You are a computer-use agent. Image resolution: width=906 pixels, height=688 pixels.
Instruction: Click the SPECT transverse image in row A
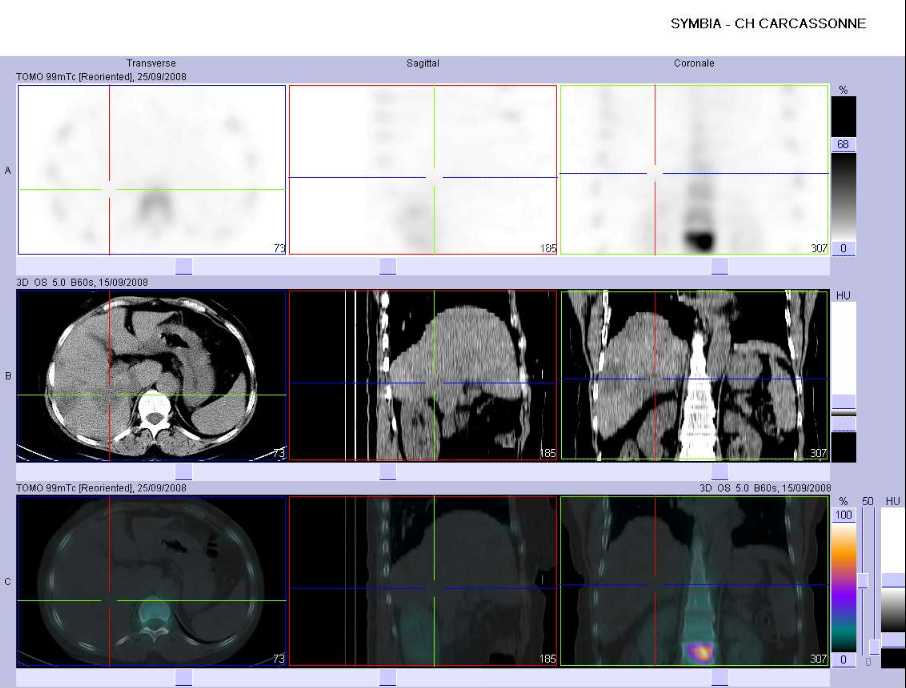pyautogui.click(x=152, y=170)
